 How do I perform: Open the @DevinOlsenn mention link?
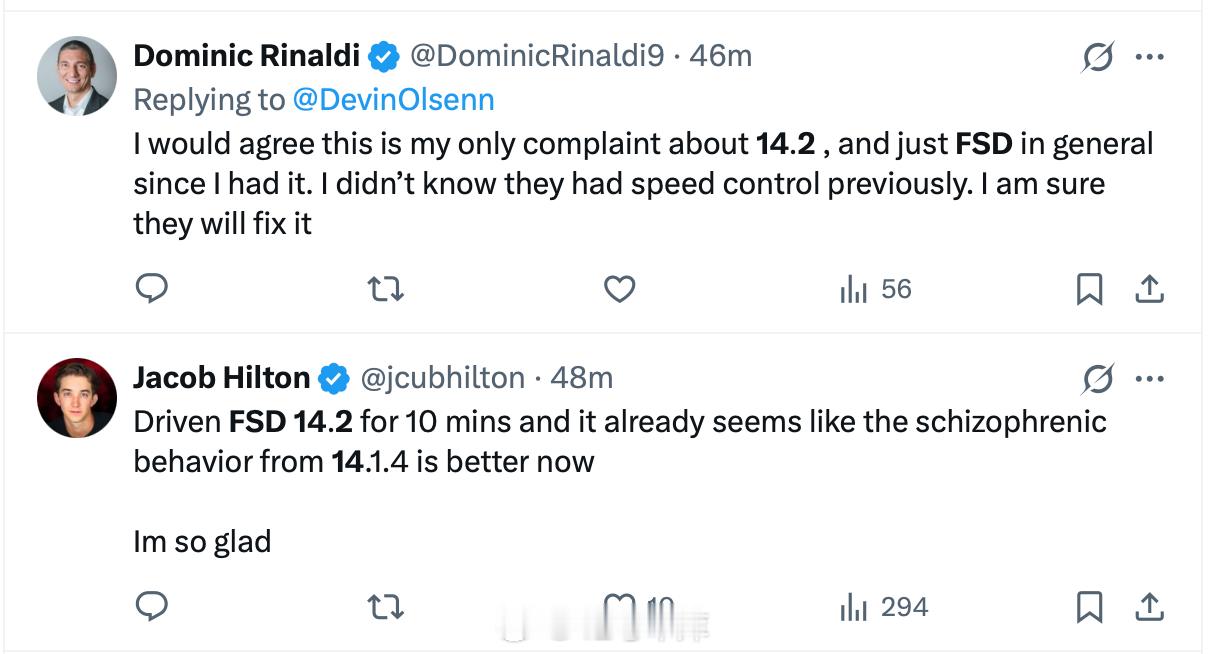pos(393,99)
